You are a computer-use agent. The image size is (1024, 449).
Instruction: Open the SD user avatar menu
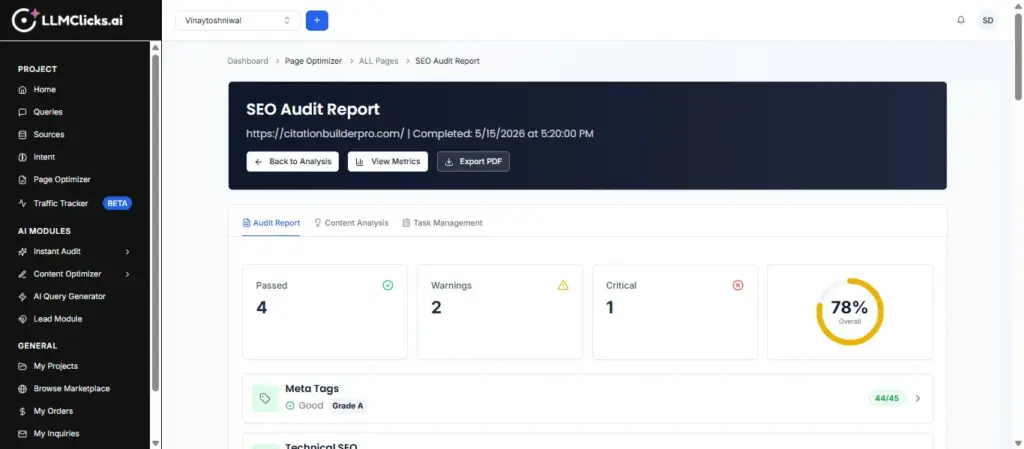(988, 20)
